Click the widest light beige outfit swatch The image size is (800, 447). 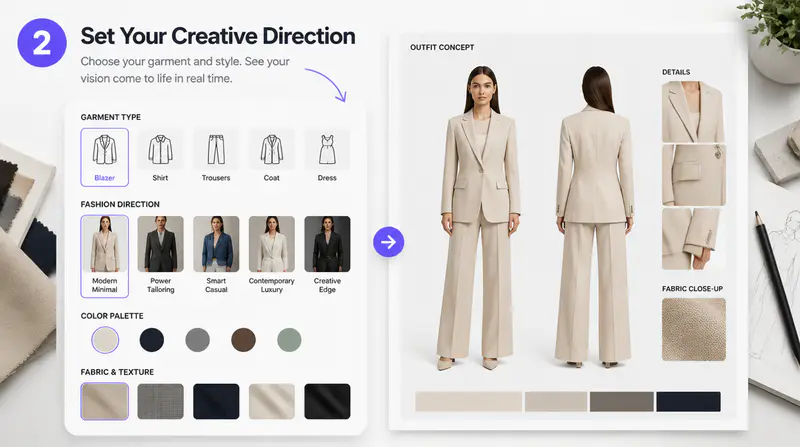pos(468,402)
